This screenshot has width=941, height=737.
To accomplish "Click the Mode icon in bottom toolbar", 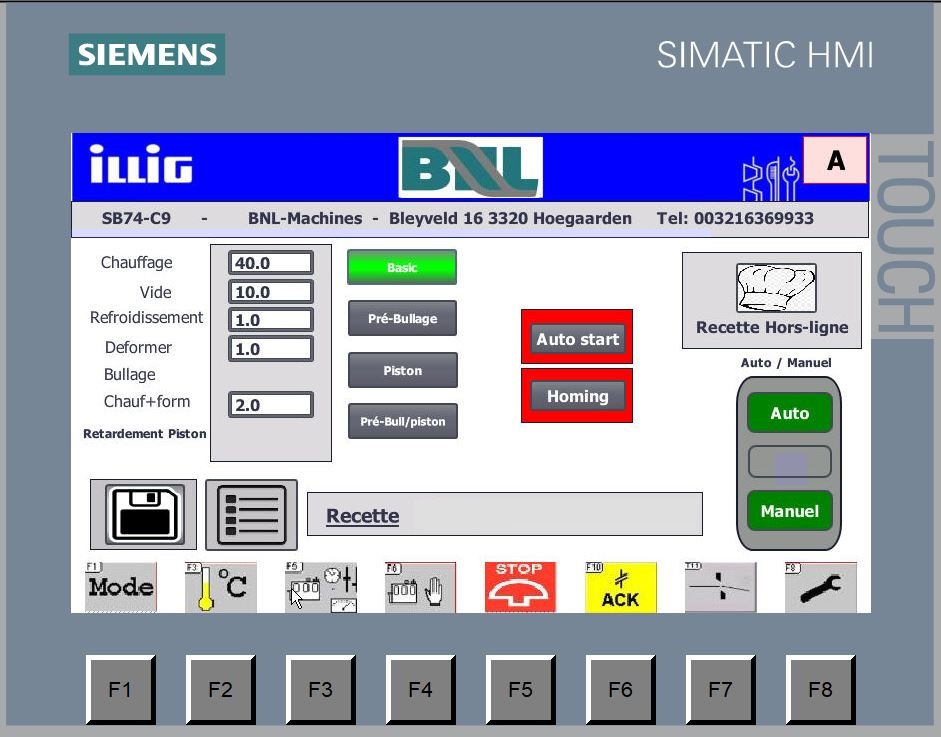I will (121, 587).
